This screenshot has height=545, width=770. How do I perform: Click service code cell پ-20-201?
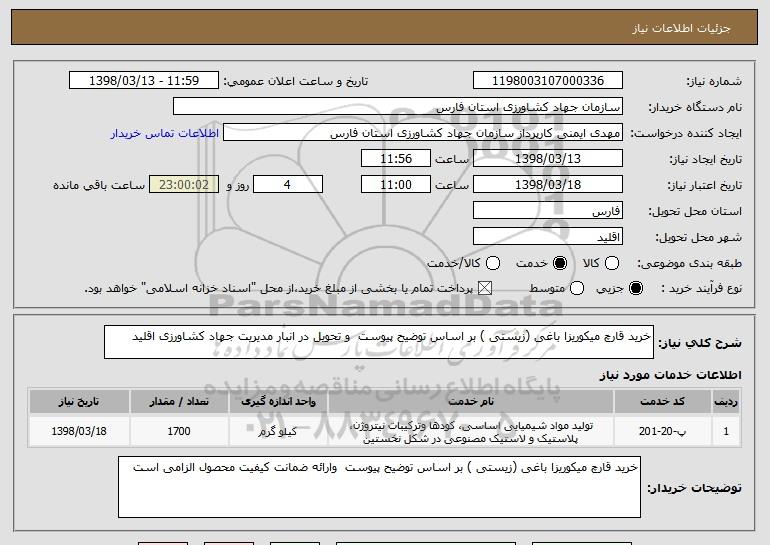pyautogui.click(x=662, y=431)
